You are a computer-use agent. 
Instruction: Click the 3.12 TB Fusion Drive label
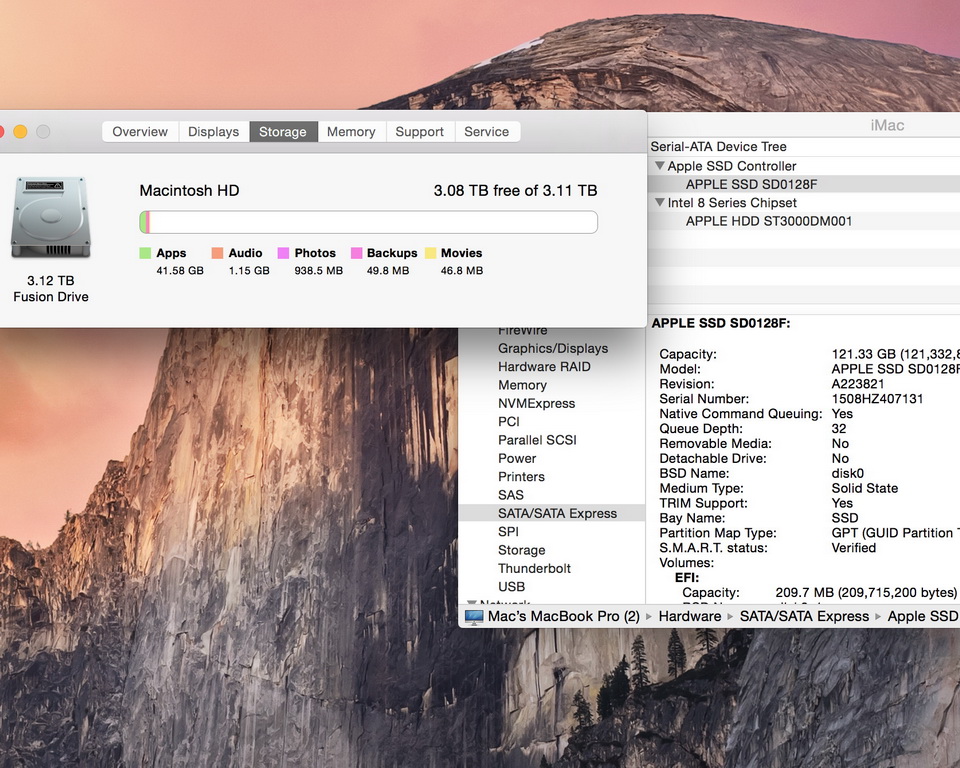(51, 289)
